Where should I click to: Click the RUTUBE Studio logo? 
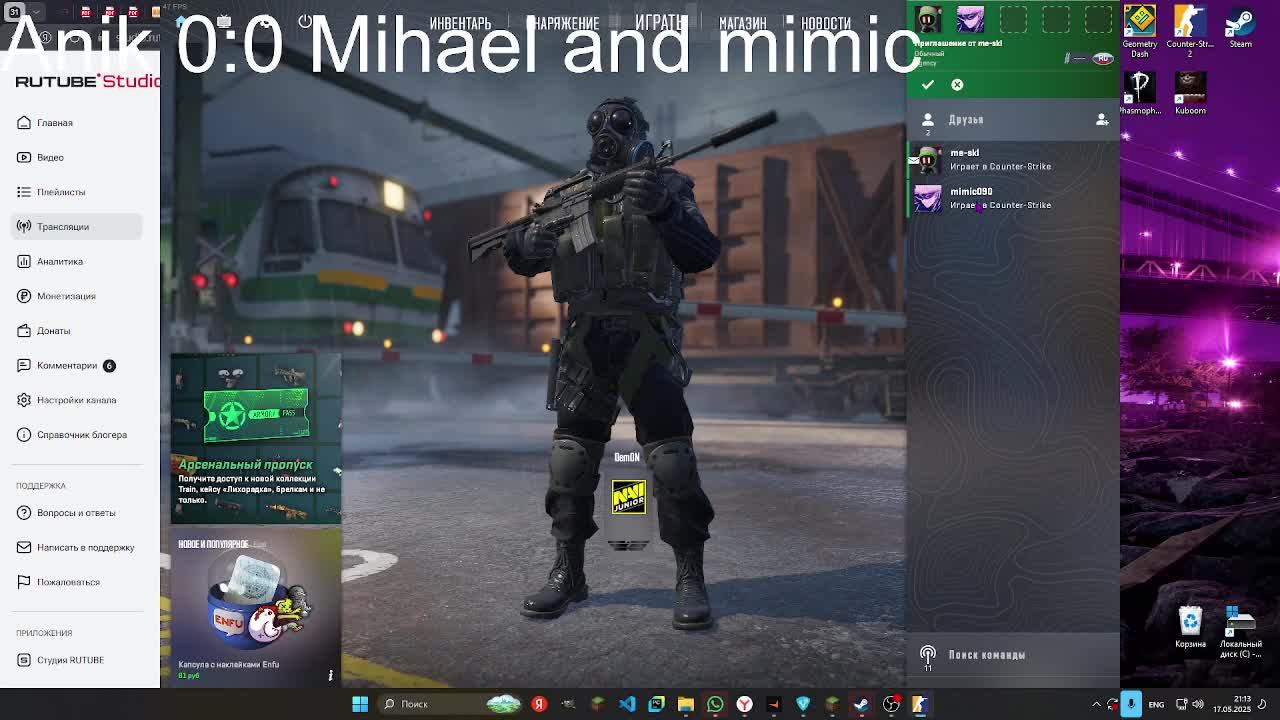coord(88,81)
